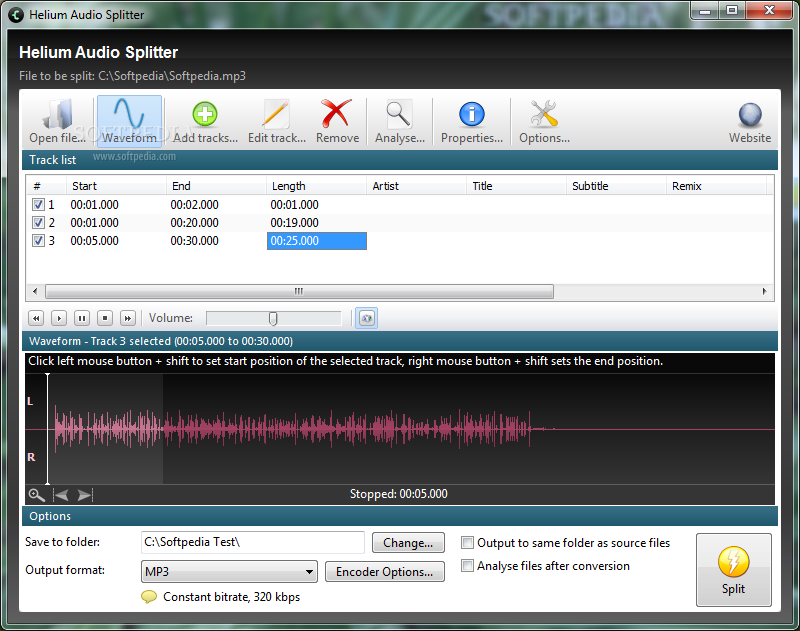Close the Helium Audio Splitter window
The image size is (800, 631).
click(x=769, y=11)
